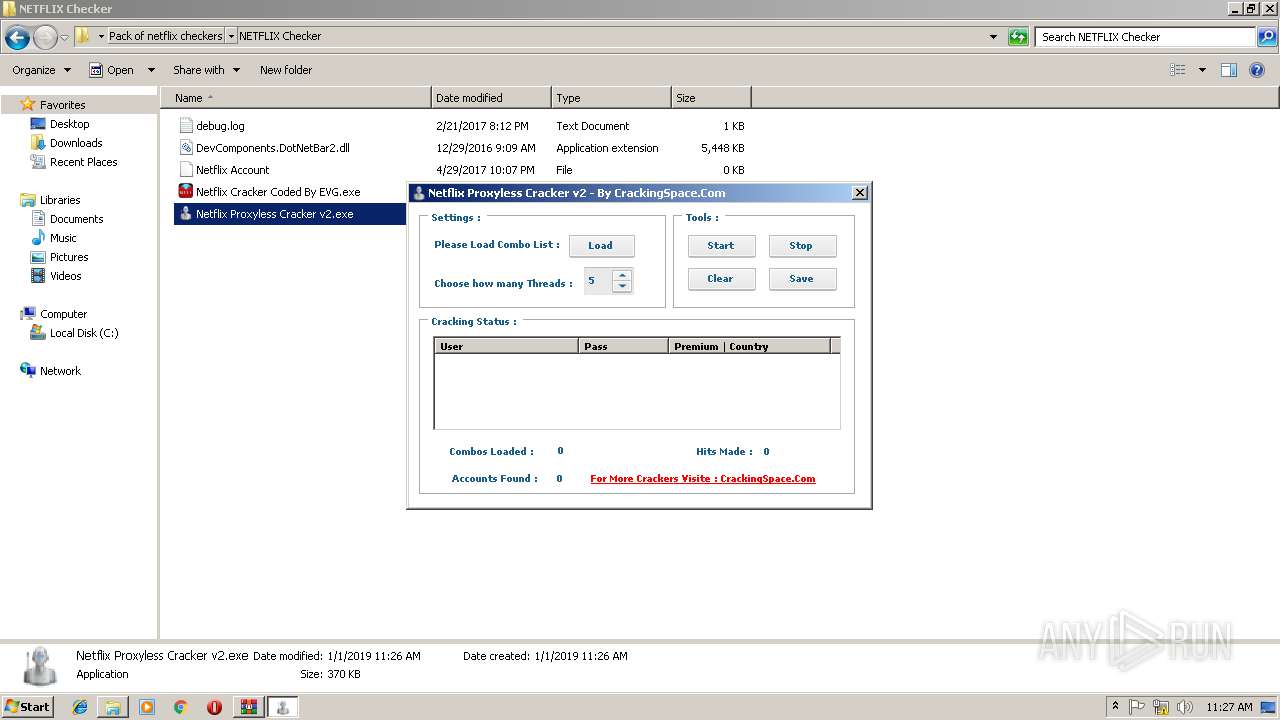Open the CrackingSpace.Com visit link
Viewport: 1280px width, 720px height.
pyautogui.click(x=703, y=478)
